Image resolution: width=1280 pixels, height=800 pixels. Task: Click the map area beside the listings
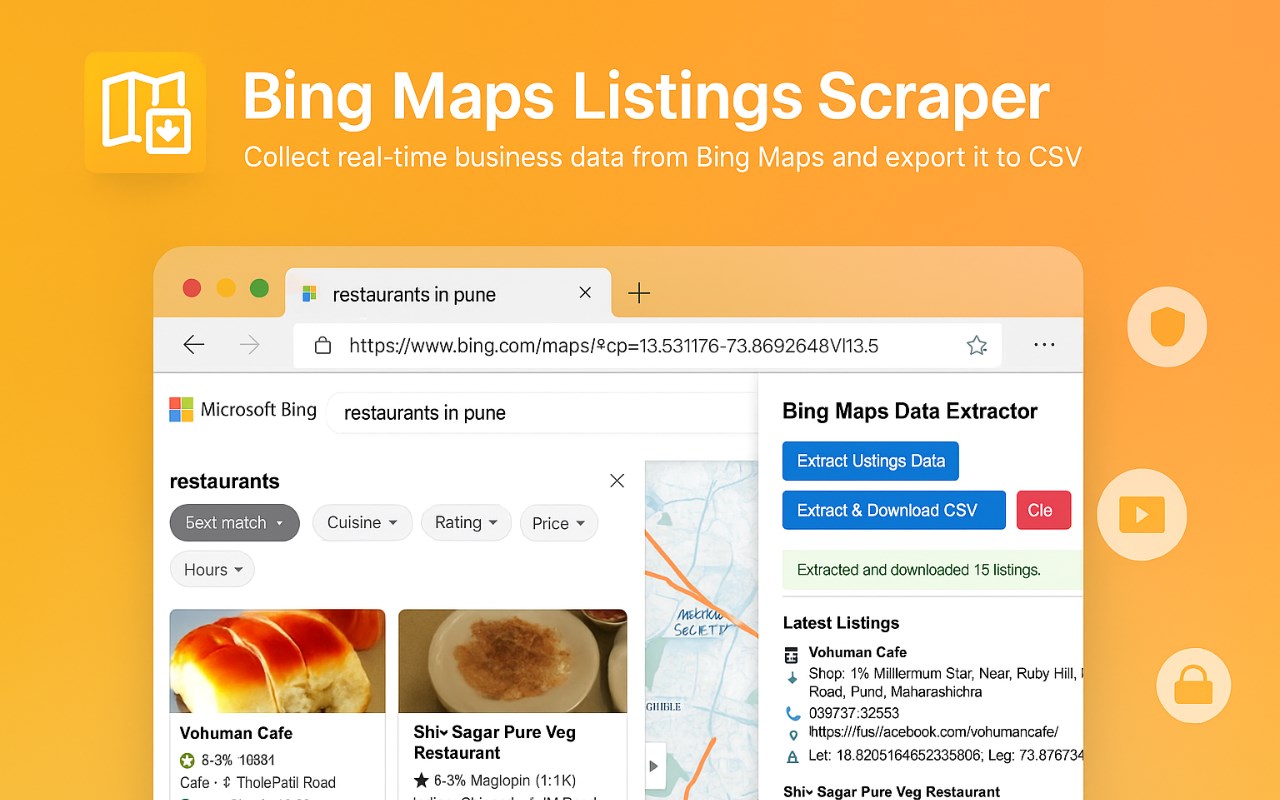click(701, 630)
